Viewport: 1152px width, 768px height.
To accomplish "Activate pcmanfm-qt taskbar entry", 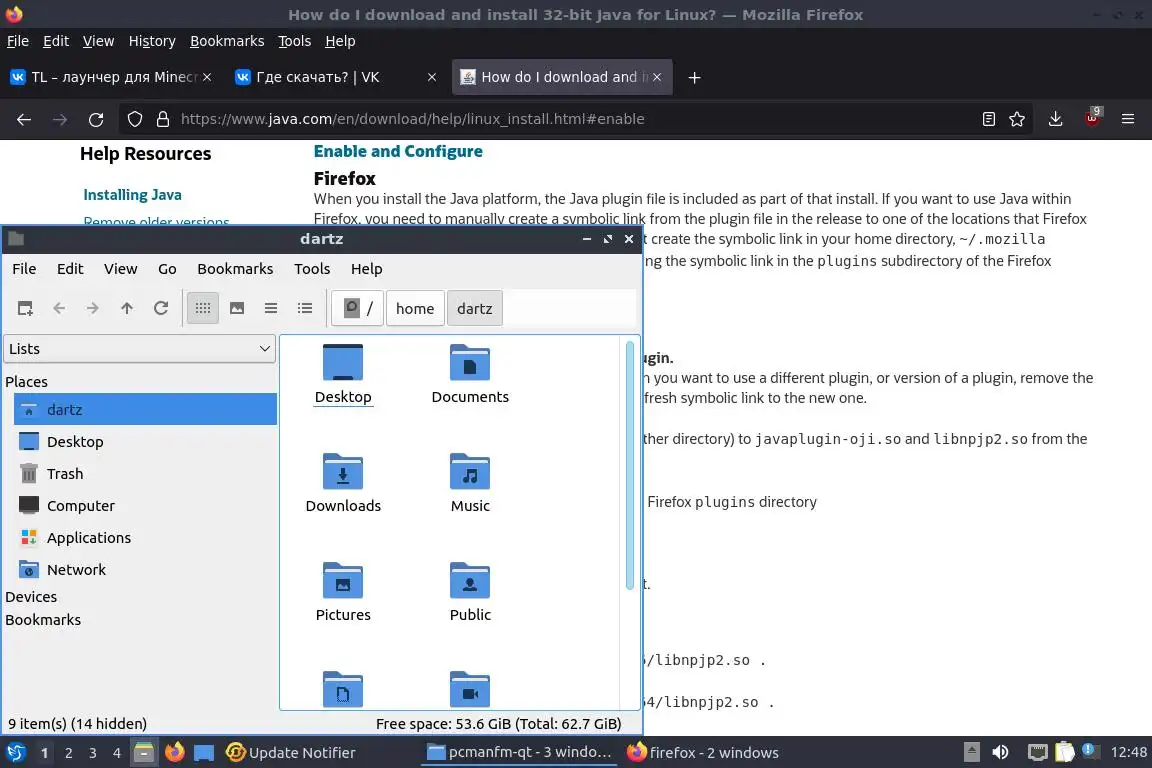I will [519, 753].
